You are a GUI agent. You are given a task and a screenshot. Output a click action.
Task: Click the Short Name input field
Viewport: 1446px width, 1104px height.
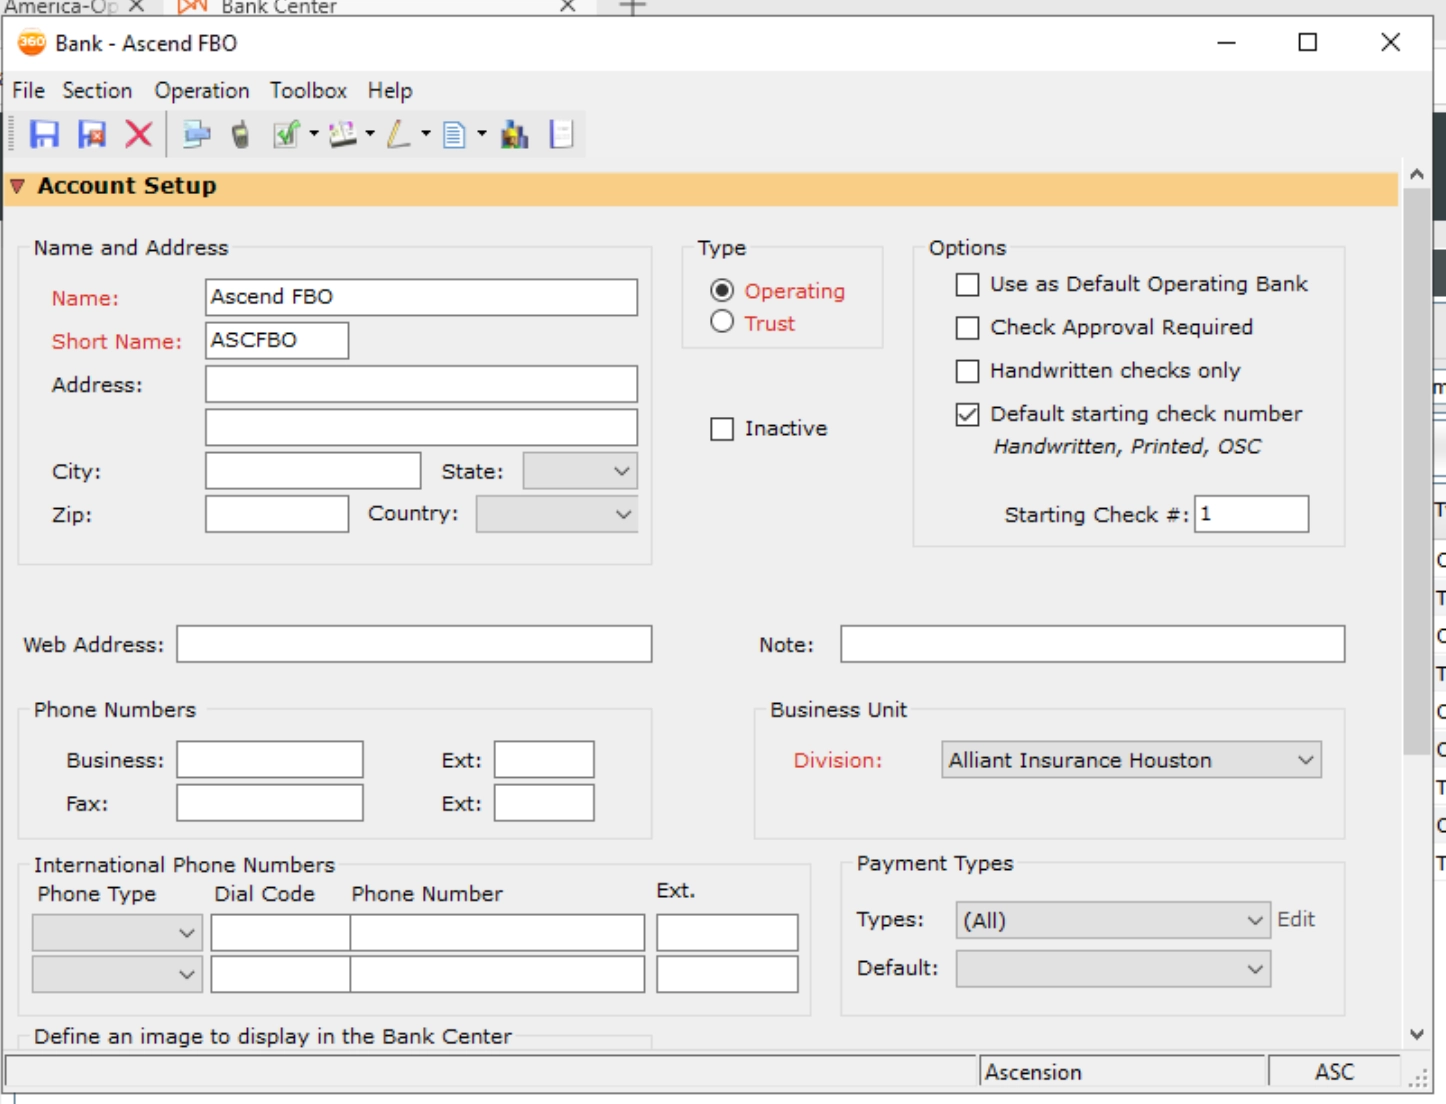(277, 340)
